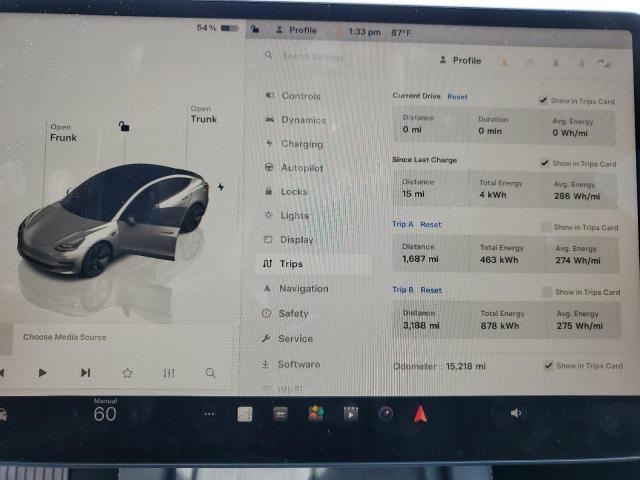Play media with the play button
Image resolution: width=640 pixels, height=480 pixels.
tap(42, 373)
